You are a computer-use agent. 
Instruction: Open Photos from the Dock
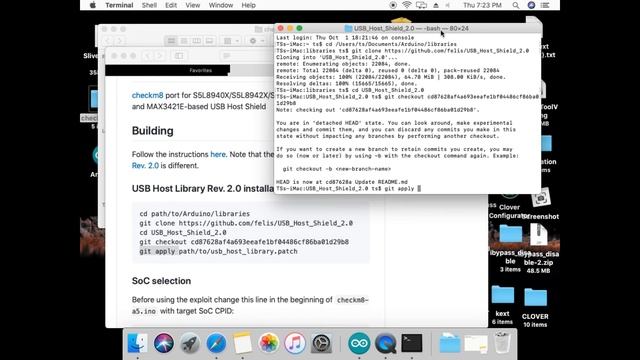pyautogui.click(x=269, y=343)
